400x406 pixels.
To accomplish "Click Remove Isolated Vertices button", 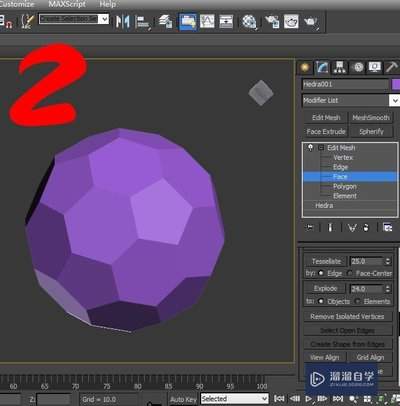I will pos(347,316).
